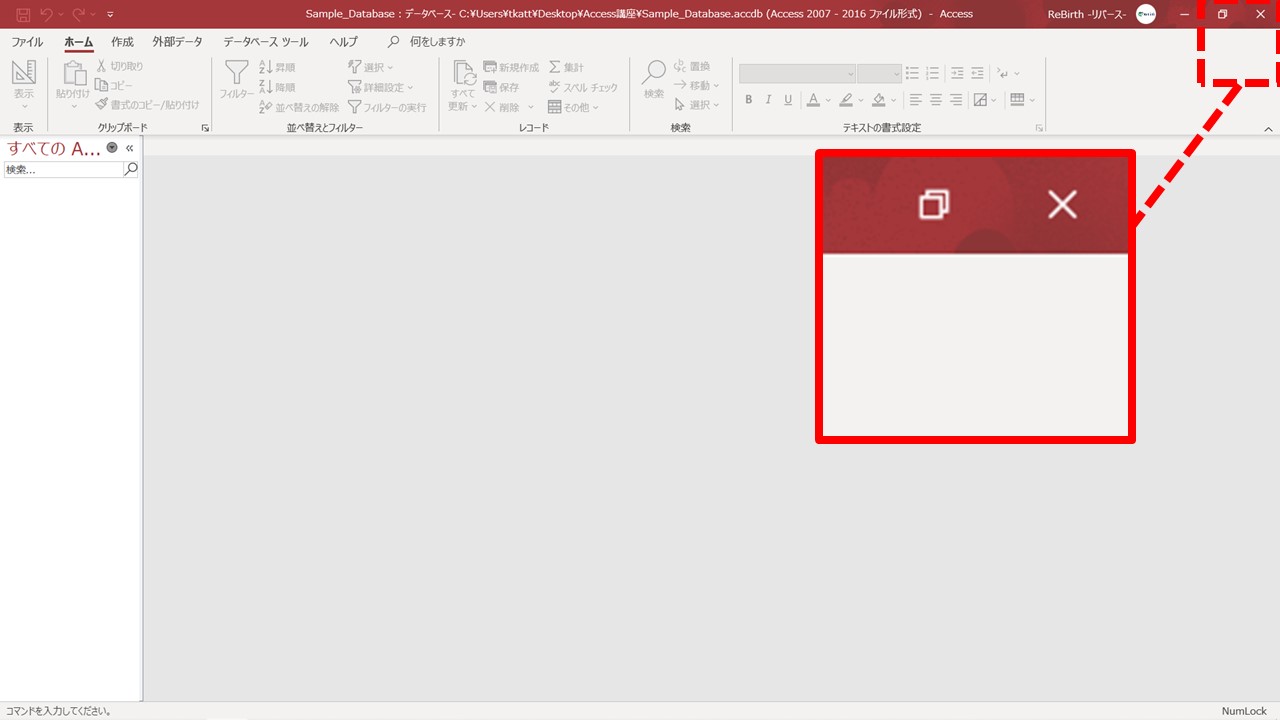Click the 新規作成 record button

click(x=510, y=67)
